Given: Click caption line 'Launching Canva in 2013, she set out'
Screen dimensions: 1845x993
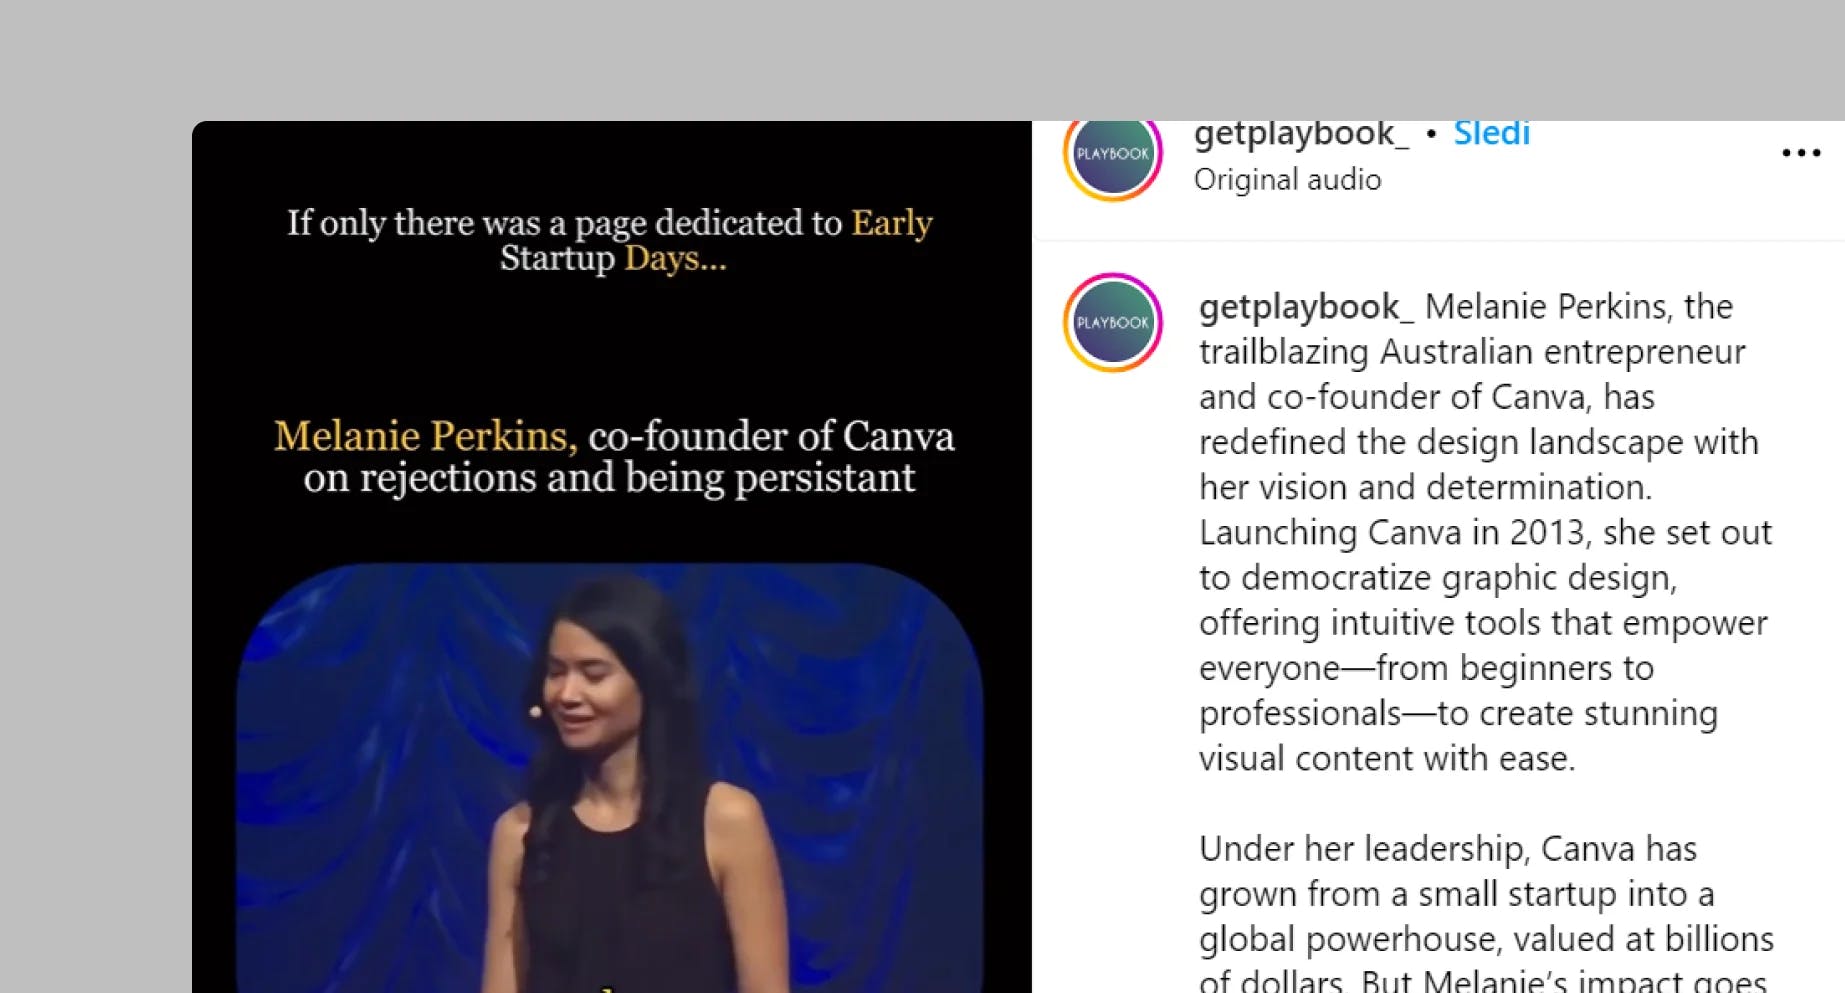Looking at the screenshot, I should (1485, 533).
